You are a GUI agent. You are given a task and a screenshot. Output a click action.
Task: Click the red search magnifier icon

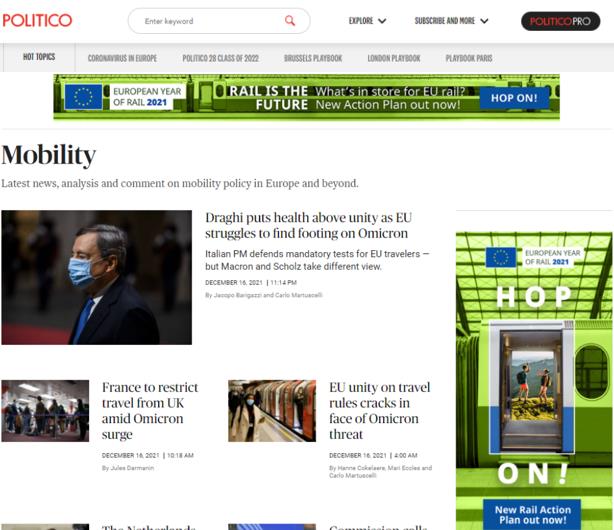pyautogui.click(x=290, y=21)
